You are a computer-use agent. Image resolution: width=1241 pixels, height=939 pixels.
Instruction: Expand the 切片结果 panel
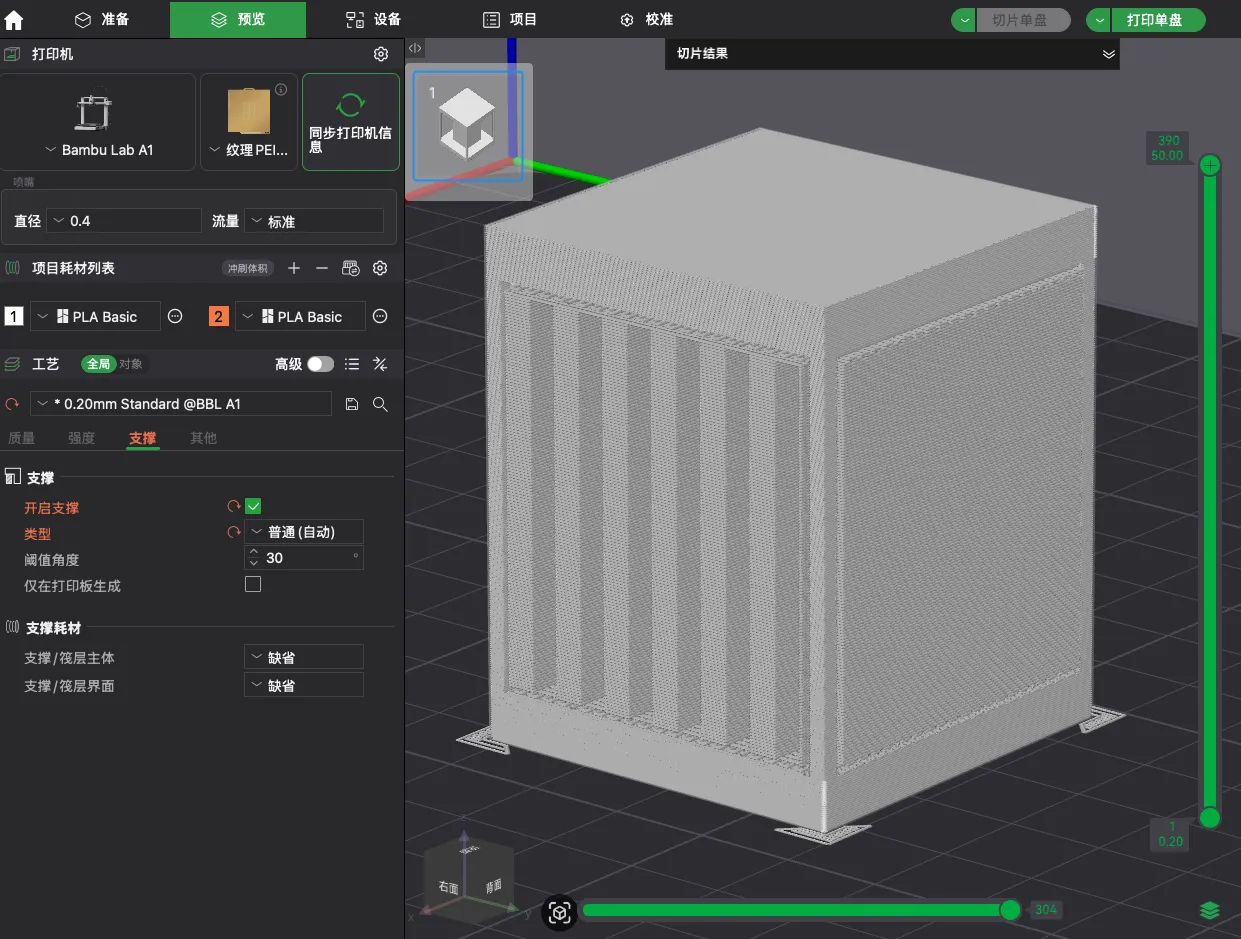pyautogui.click(x=1108, y=54)
